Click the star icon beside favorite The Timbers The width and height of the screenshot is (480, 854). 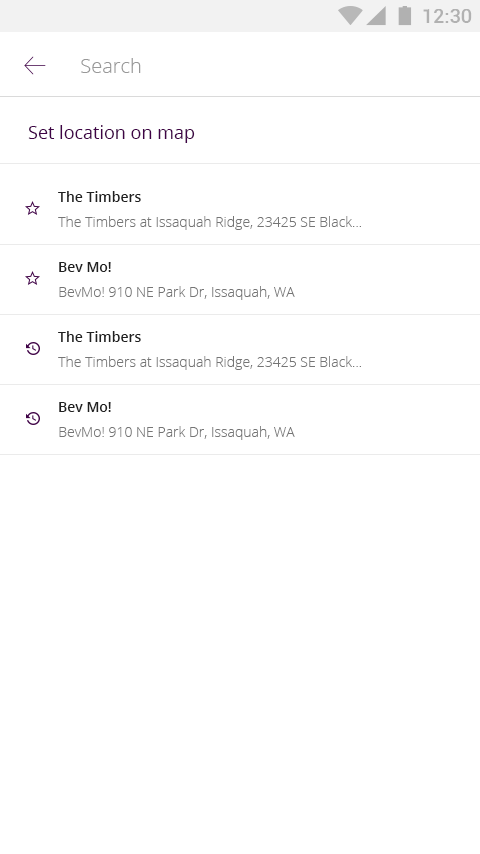pyautogui.click(x=33, y=209)
